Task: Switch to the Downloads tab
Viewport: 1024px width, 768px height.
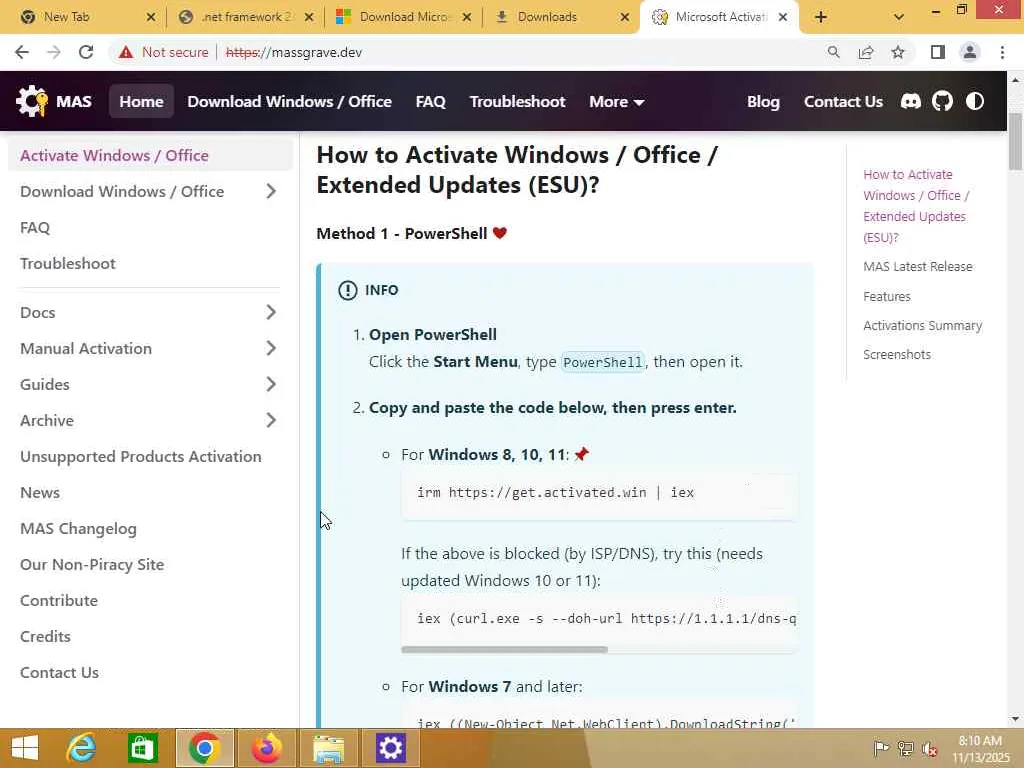Action: click(x=561, y=17)
